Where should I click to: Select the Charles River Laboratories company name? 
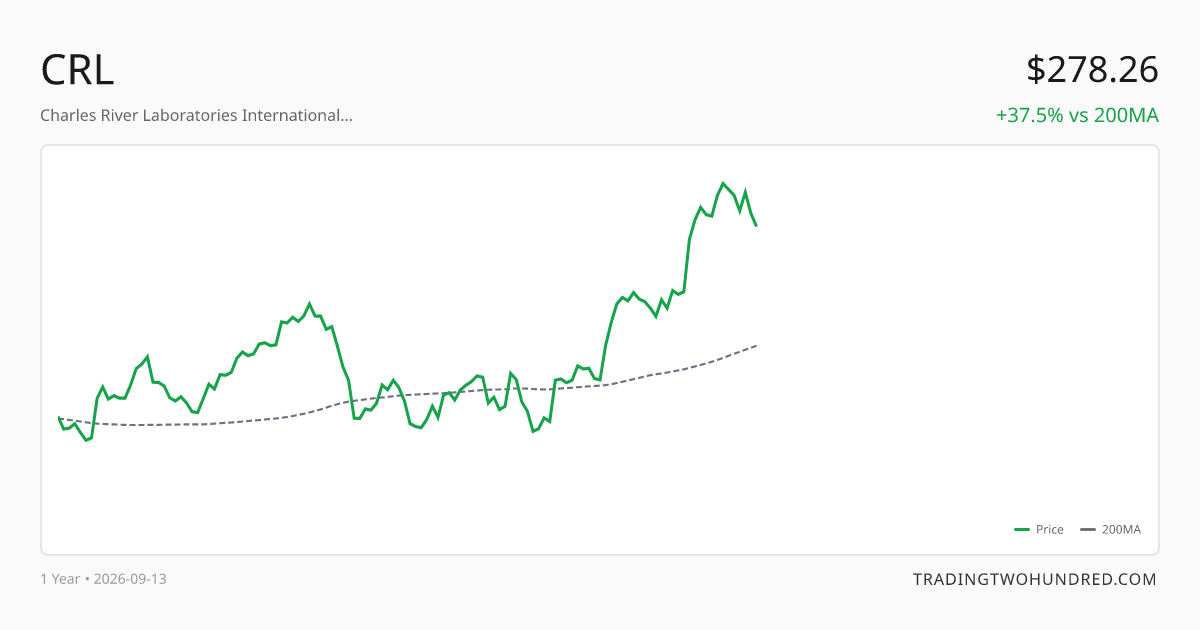(196, 115)
